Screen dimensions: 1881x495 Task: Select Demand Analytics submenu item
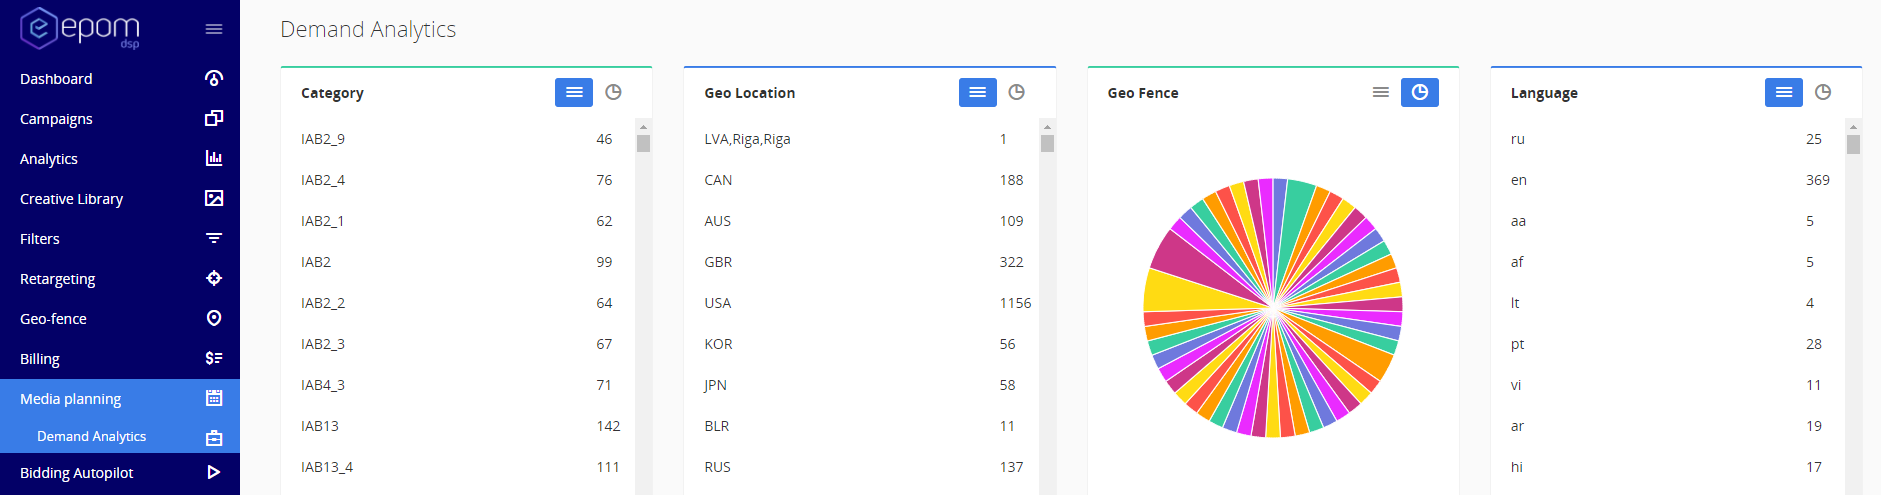coord(120,436)
